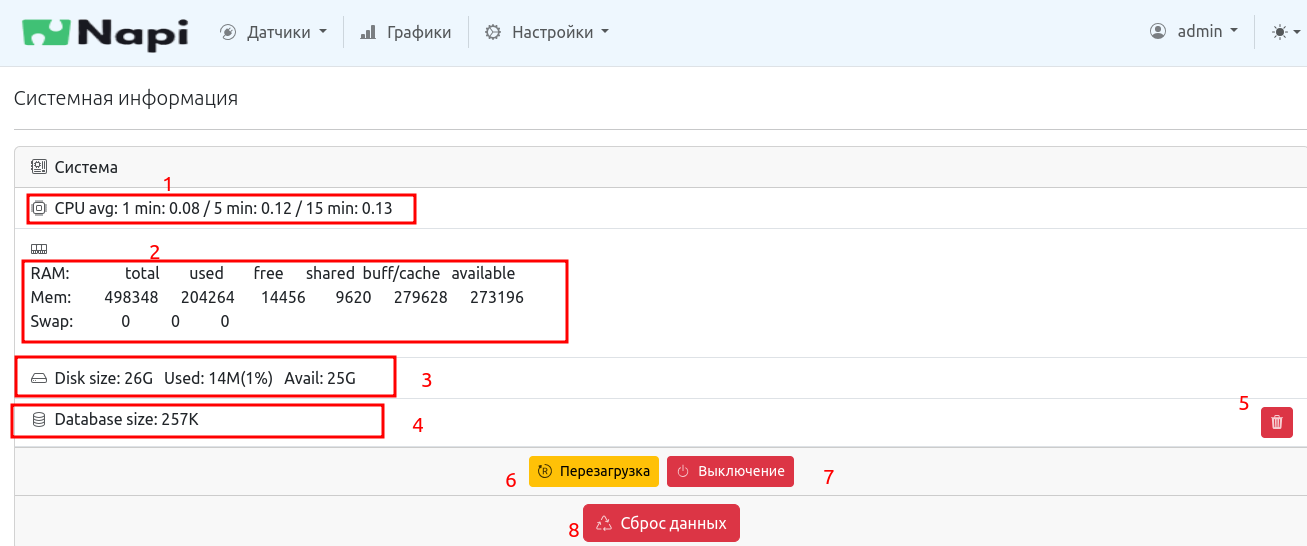
Task: Click the CPU chip icon beside CPU avg
Action: (39, 209)
